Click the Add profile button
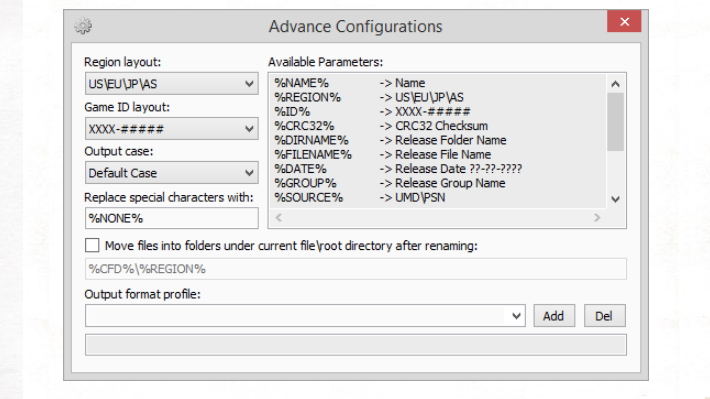The width and height of the screenshot is (710, 399). [554, 316]
